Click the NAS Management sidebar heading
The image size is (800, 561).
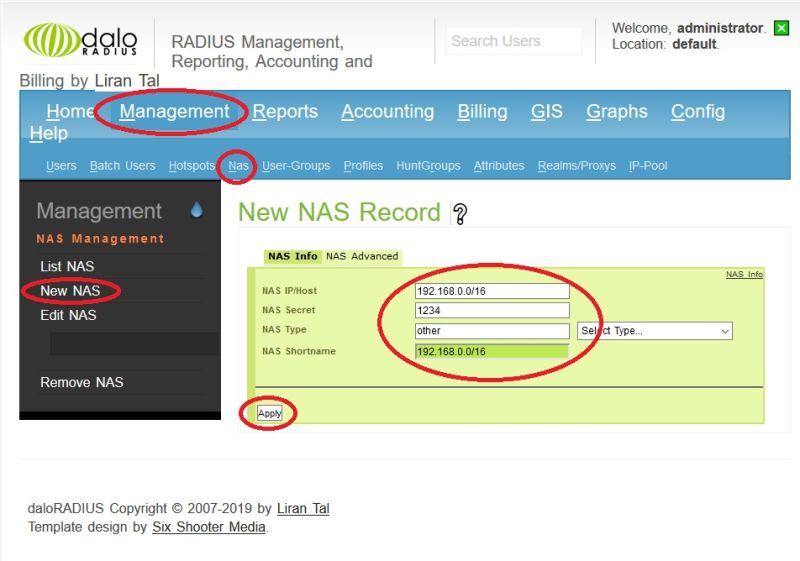coord(100,239)
